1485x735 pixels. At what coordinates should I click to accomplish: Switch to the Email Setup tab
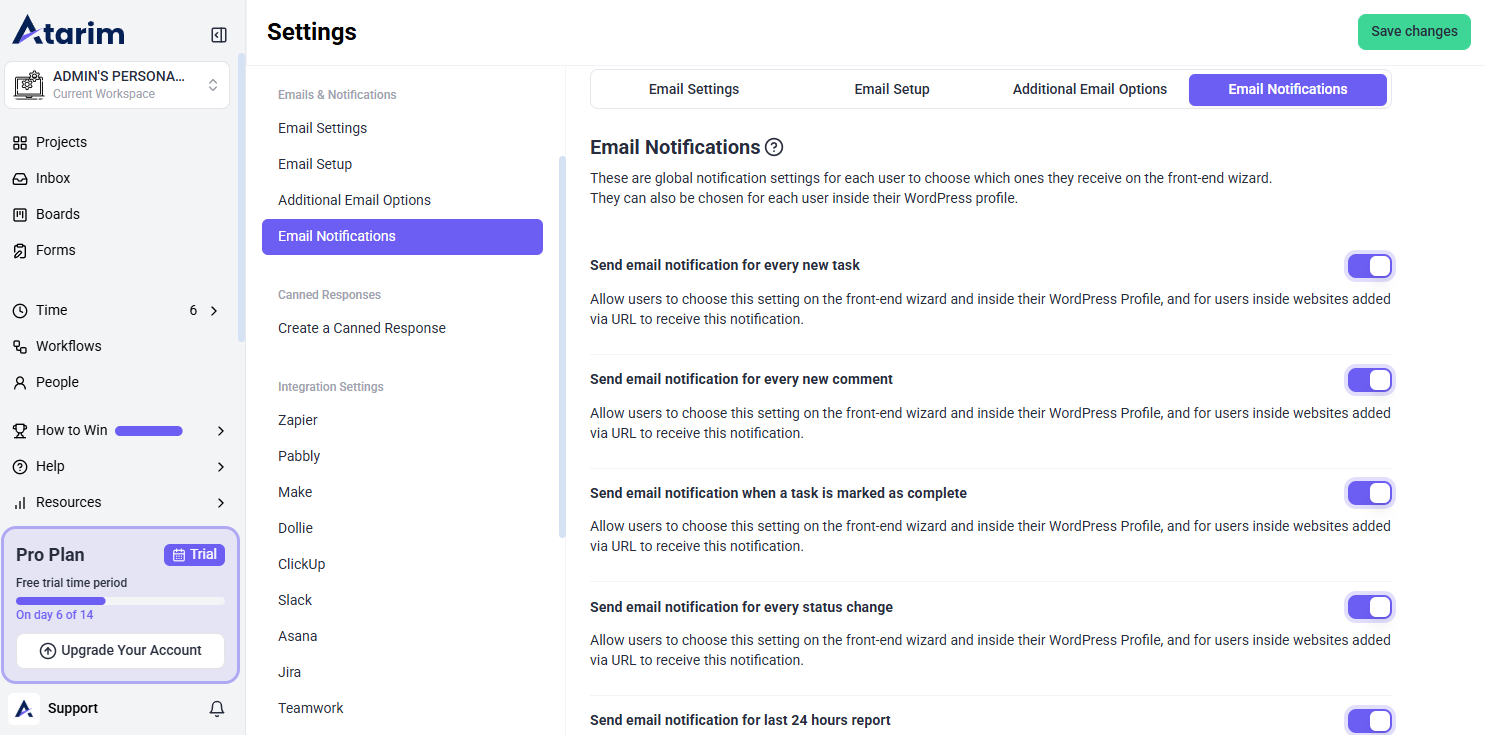pos(891,89)
